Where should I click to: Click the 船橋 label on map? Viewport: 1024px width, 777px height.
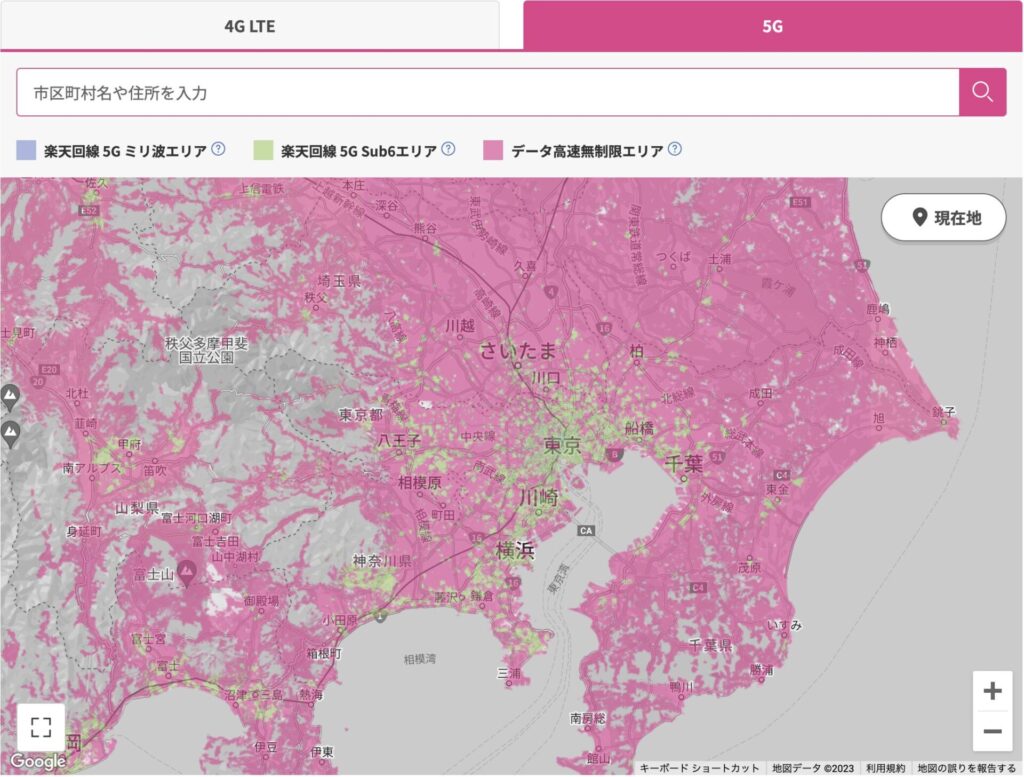pos(639,428)
